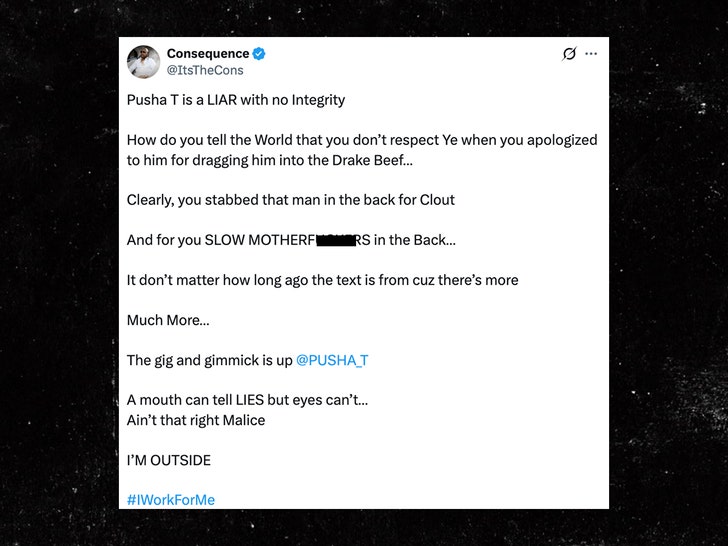Click the line 'Pusha T is a LIAR'
Screen dimensions: 728x546
pos(236,100)
